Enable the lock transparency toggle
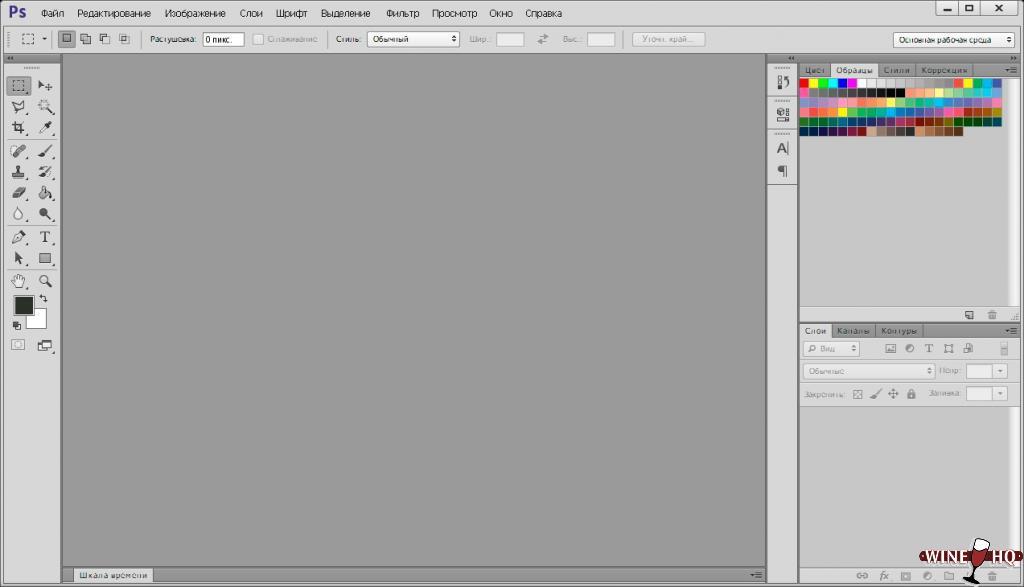The image size is (1024, 587). (x=858, y=394)
